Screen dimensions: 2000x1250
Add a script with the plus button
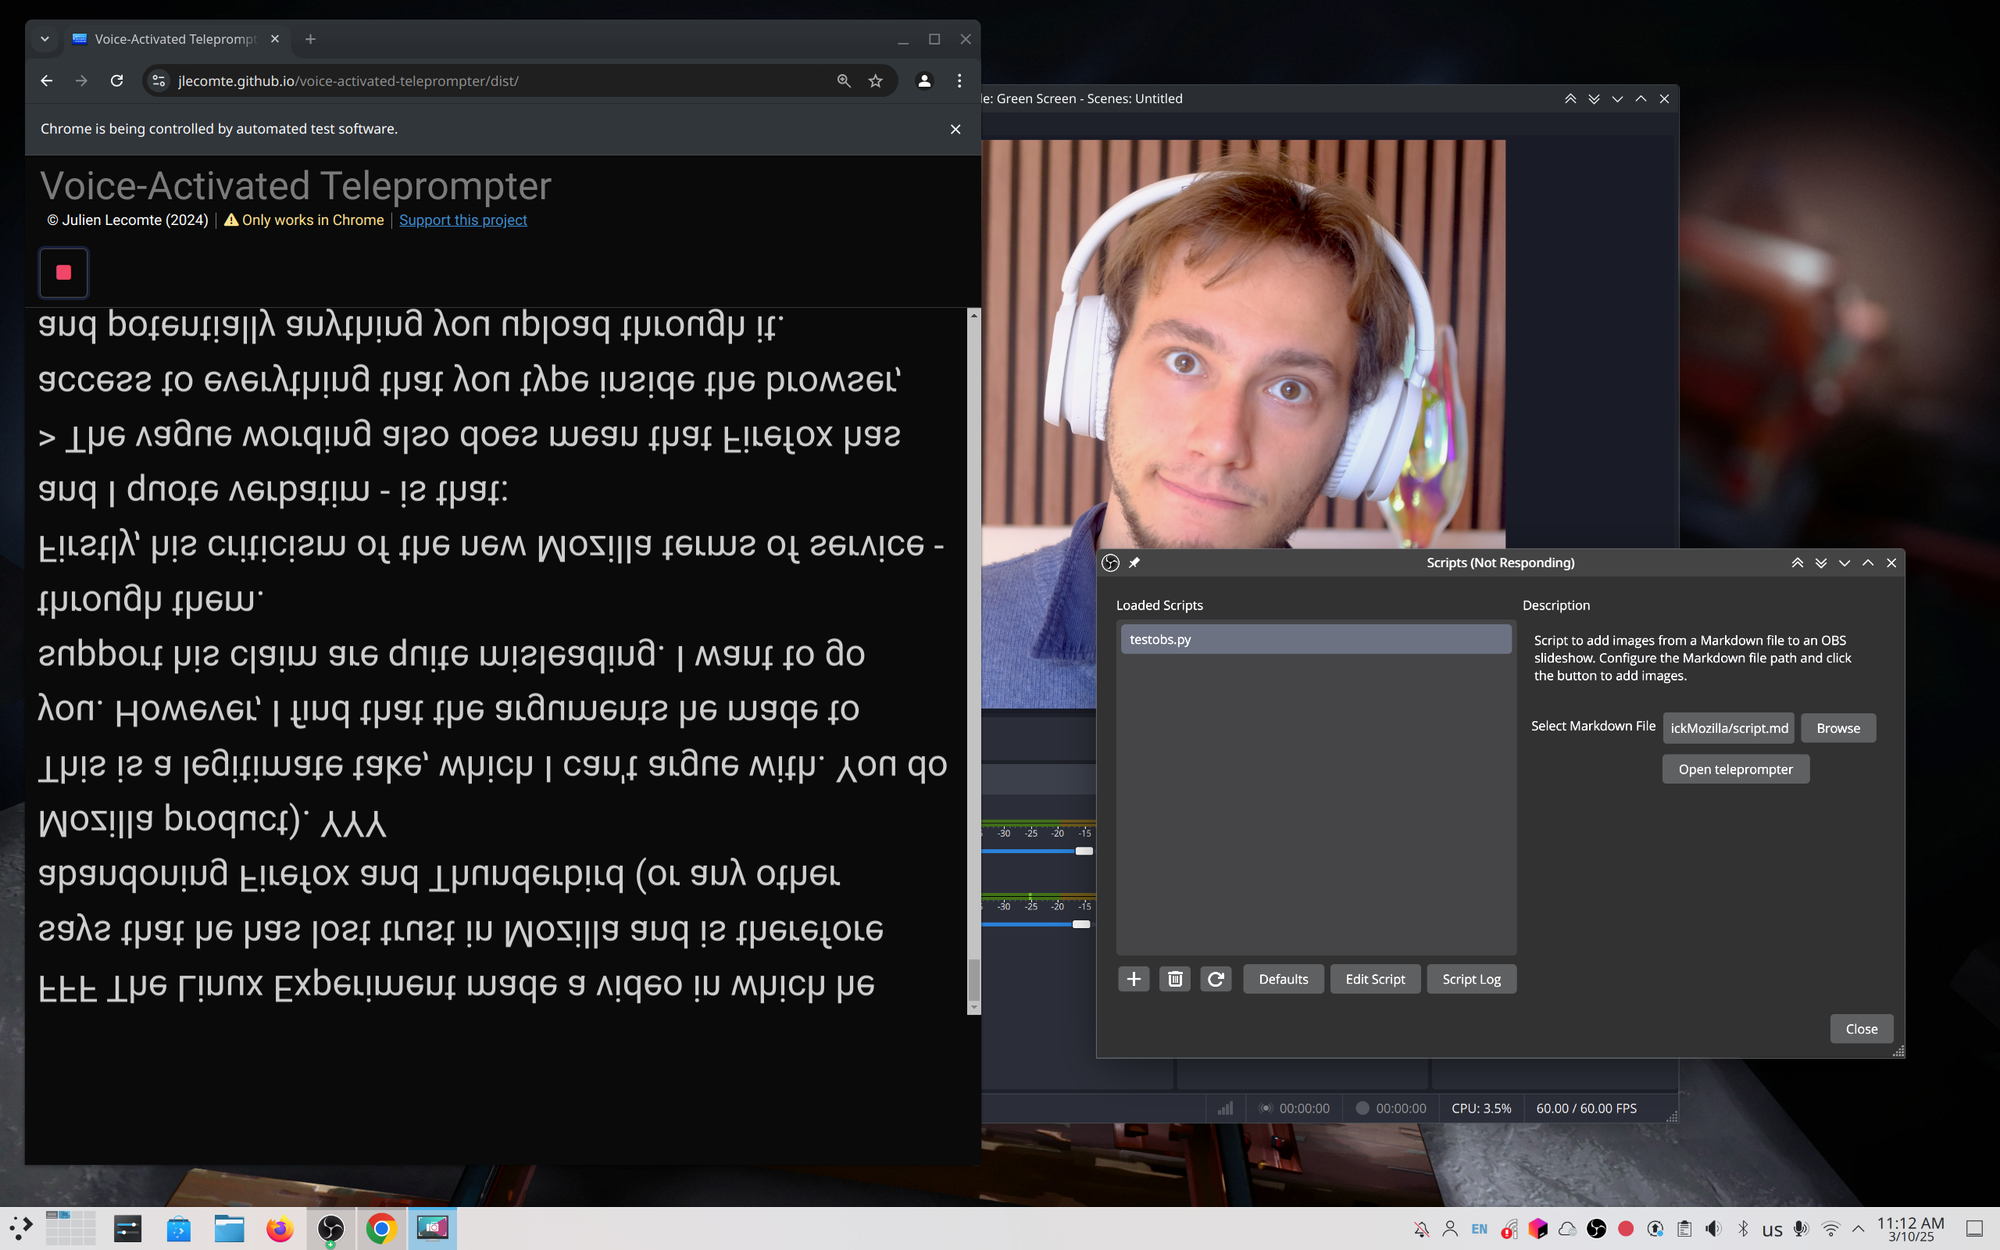tap(1133, 979)
